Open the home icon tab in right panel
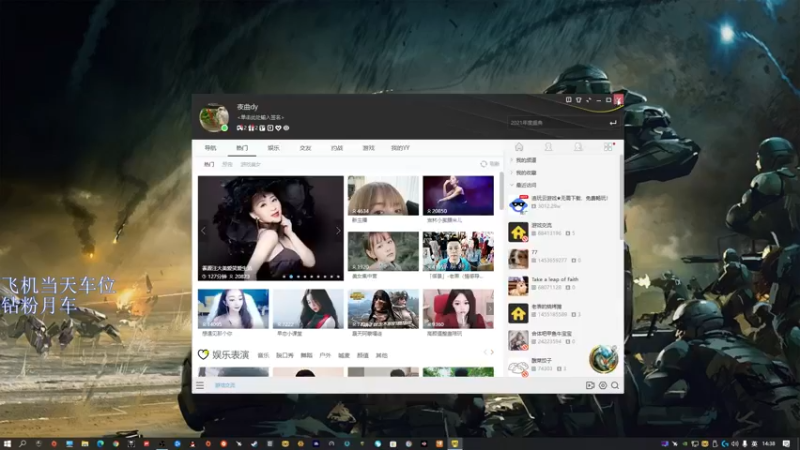 point(519,147)
